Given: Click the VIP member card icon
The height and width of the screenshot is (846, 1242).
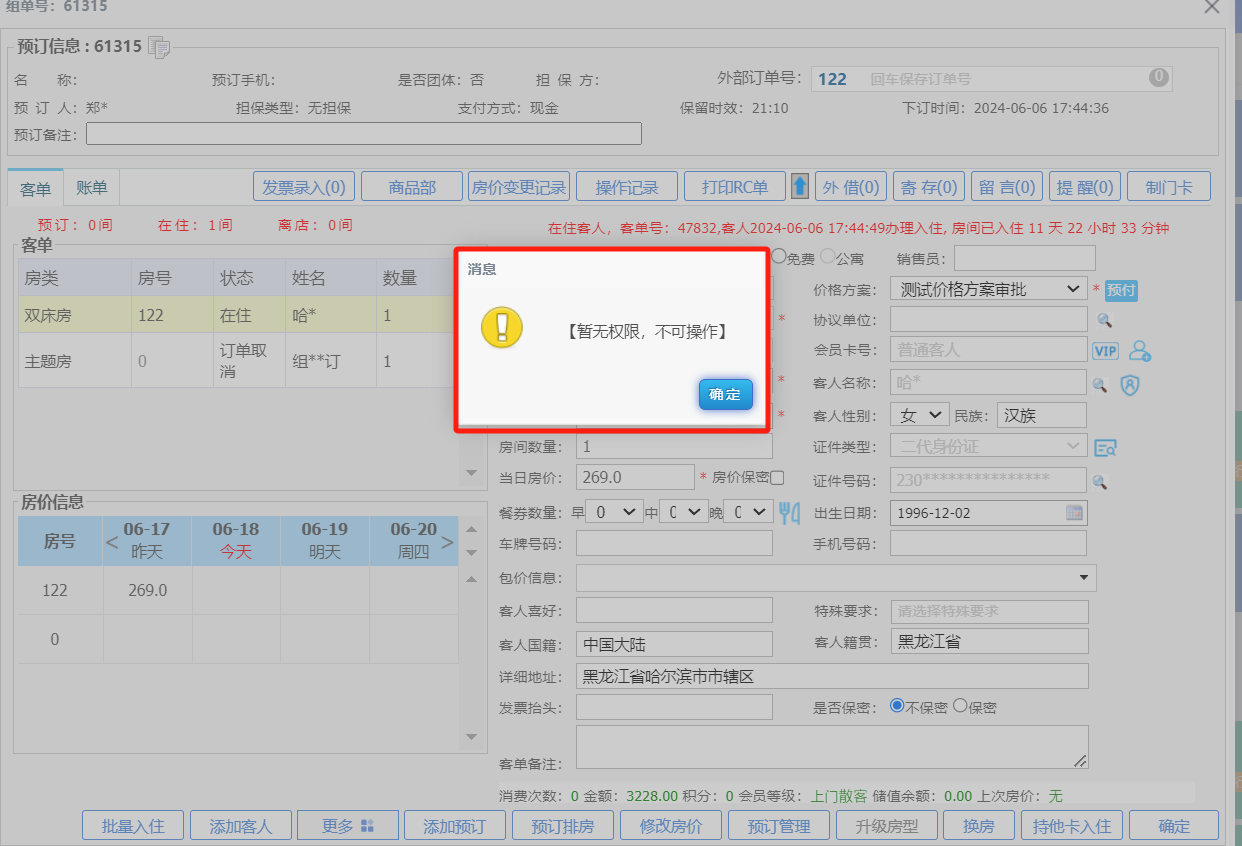Looking at the screenshot, I should tap(1105, 351).
